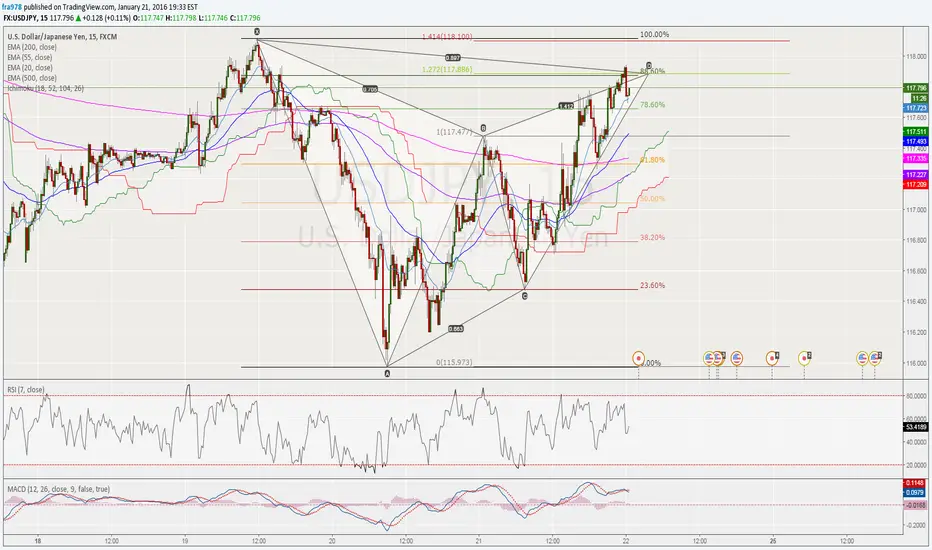The height and width of the screenshot is (550, 932).
Task: Click date 19 on the time axis
Action: pos(185,541)
